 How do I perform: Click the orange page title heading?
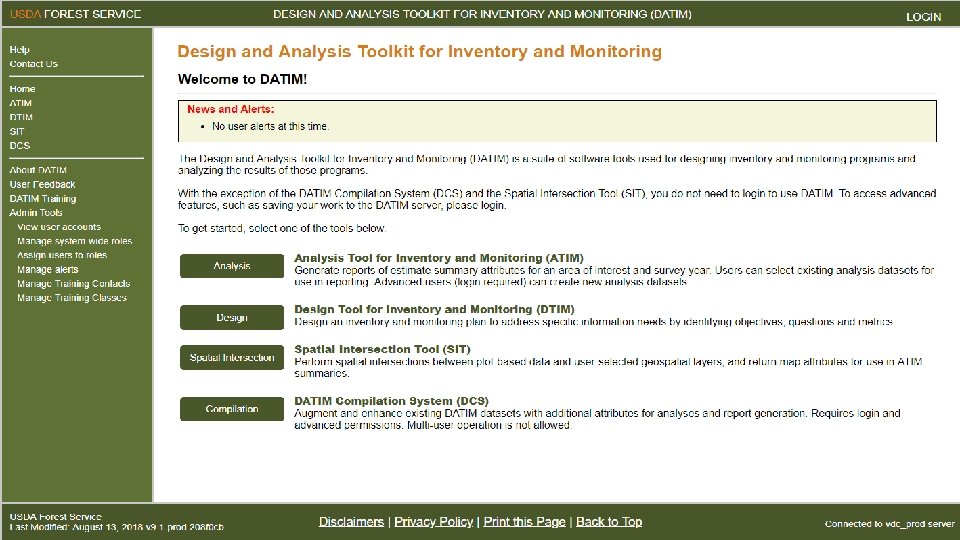coord(419,51)
